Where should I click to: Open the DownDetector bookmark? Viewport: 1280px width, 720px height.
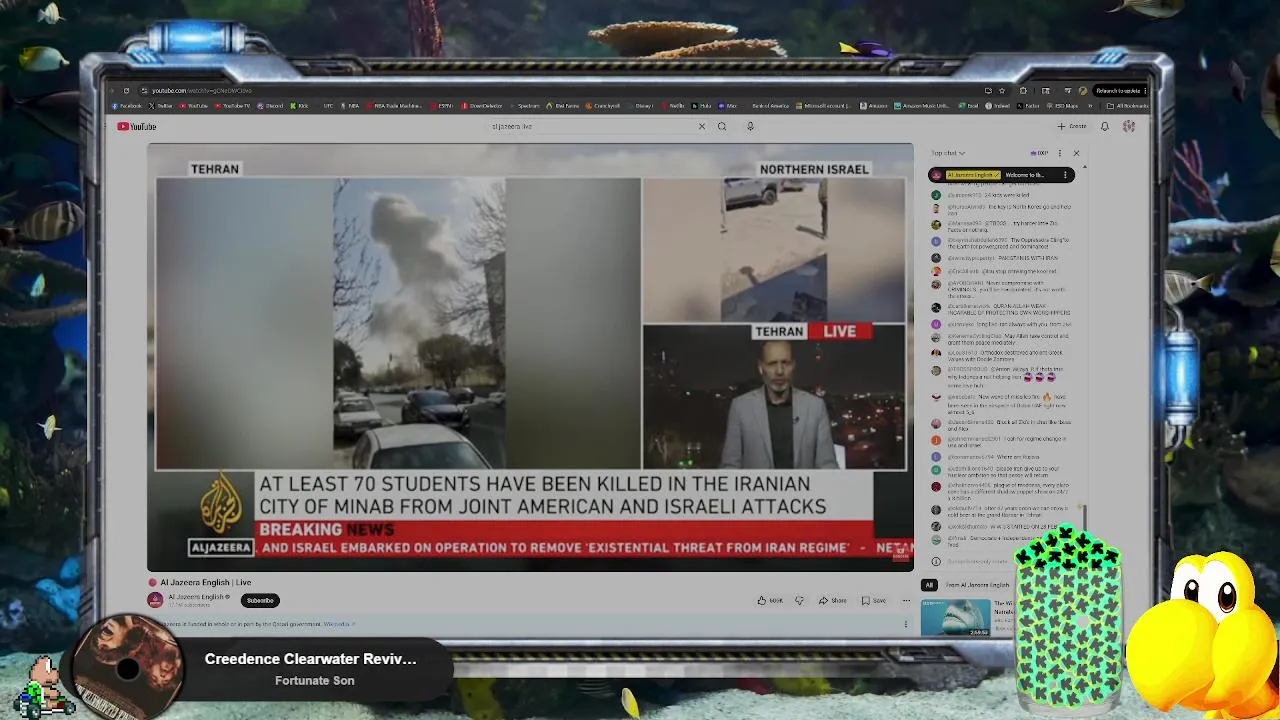[481, 106]
